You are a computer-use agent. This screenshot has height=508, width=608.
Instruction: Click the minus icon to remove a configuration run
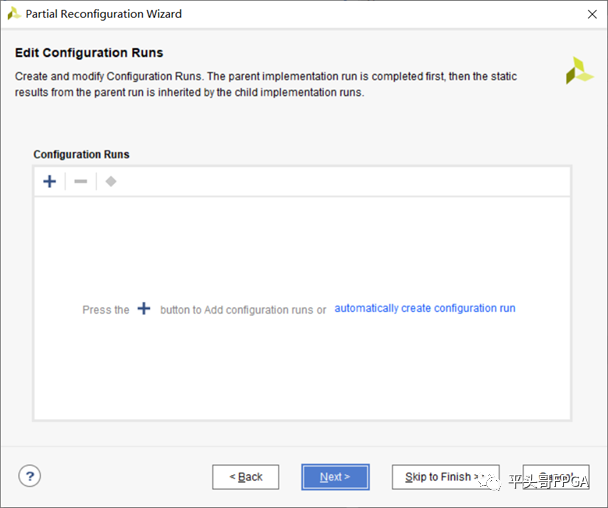click(x=81, y=181)
